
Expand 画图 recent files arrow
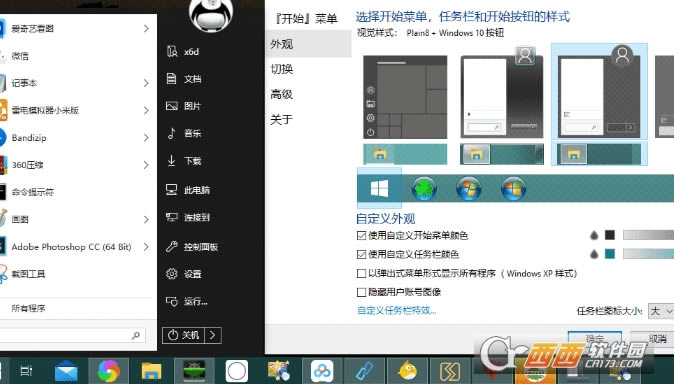(146, 219)
